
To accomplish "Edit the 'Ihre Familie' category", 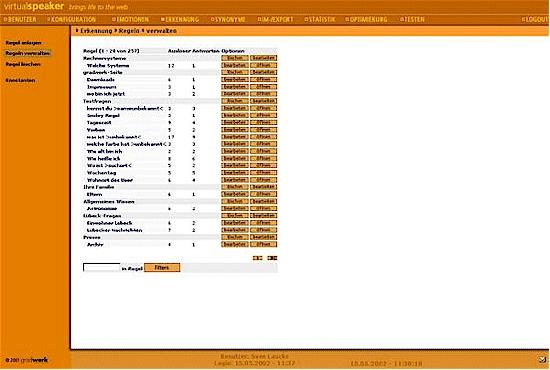I will [x=263, y=187].
